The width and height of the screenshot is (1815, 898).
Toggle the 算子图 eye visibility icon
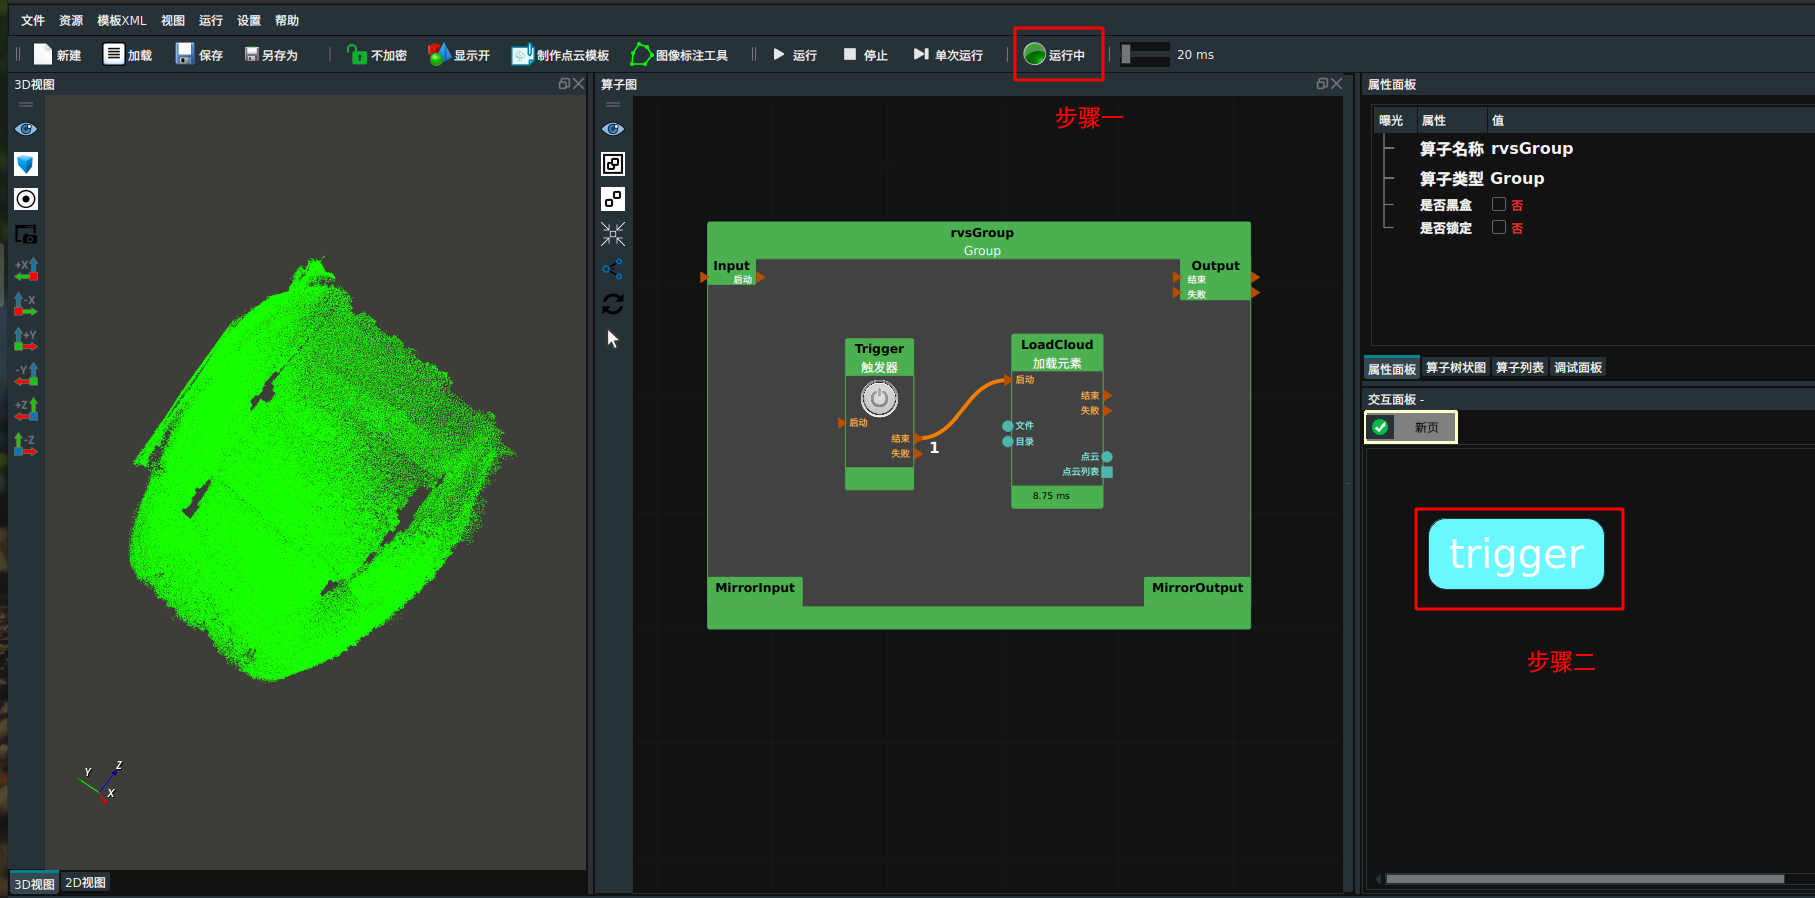point(613,129)
